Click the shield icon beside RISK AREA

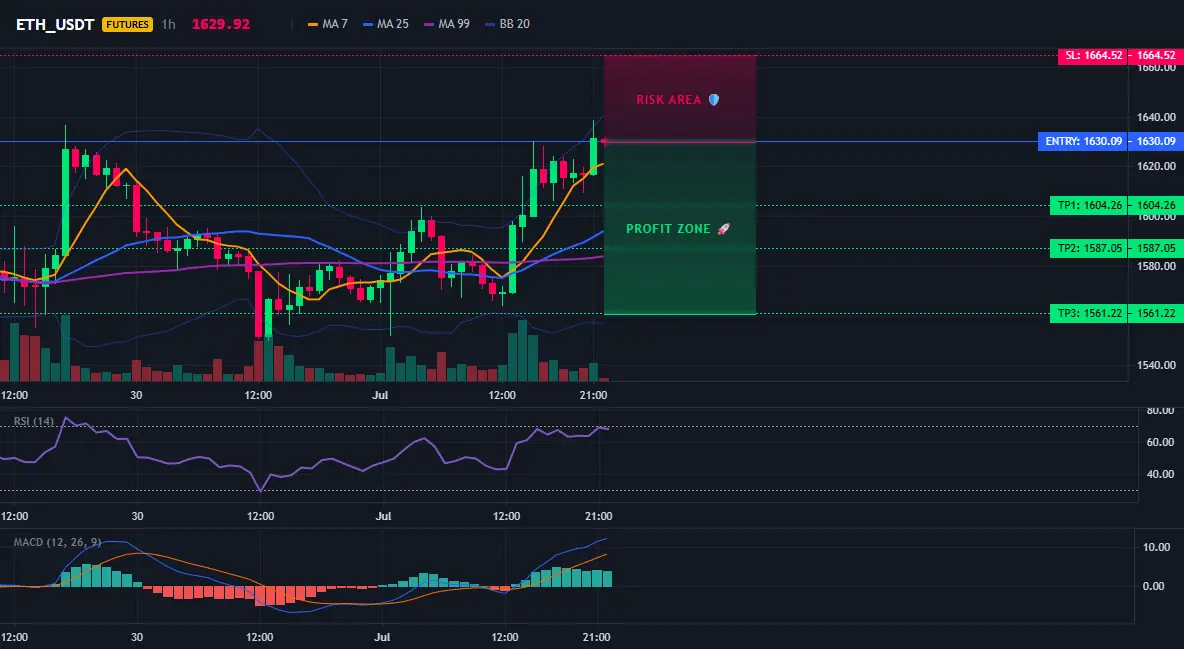point(714,100)
